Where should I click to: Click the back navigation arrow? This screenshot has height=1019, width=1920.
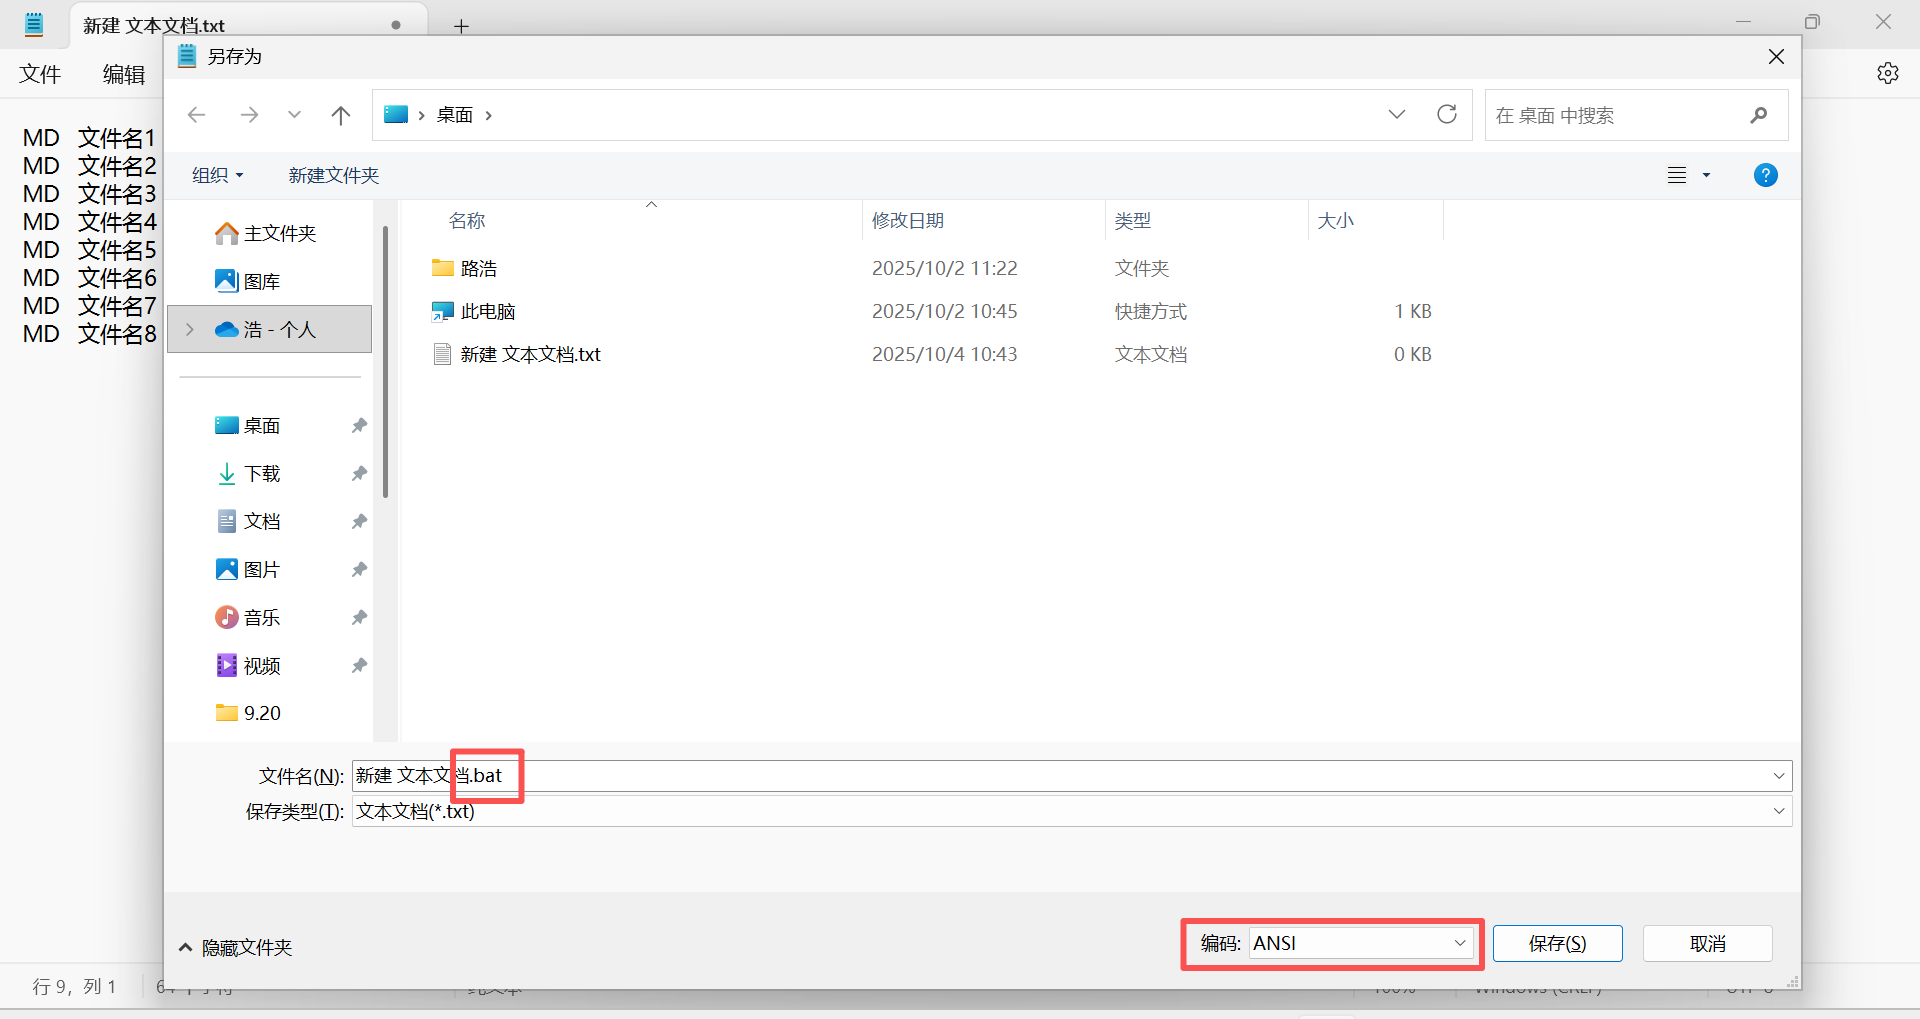coord(197,115)
